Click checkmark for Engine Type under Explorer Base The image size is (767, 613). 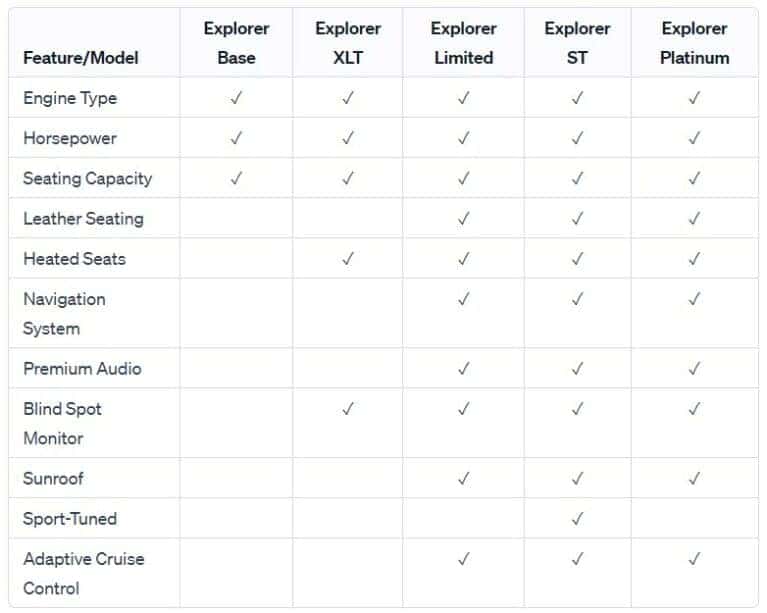click(x=236, y=98)
